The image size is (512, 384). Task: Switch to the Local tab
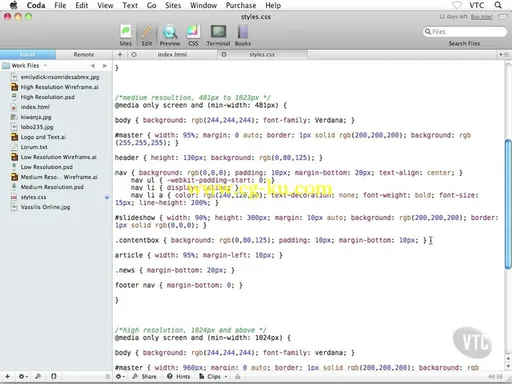28,54
